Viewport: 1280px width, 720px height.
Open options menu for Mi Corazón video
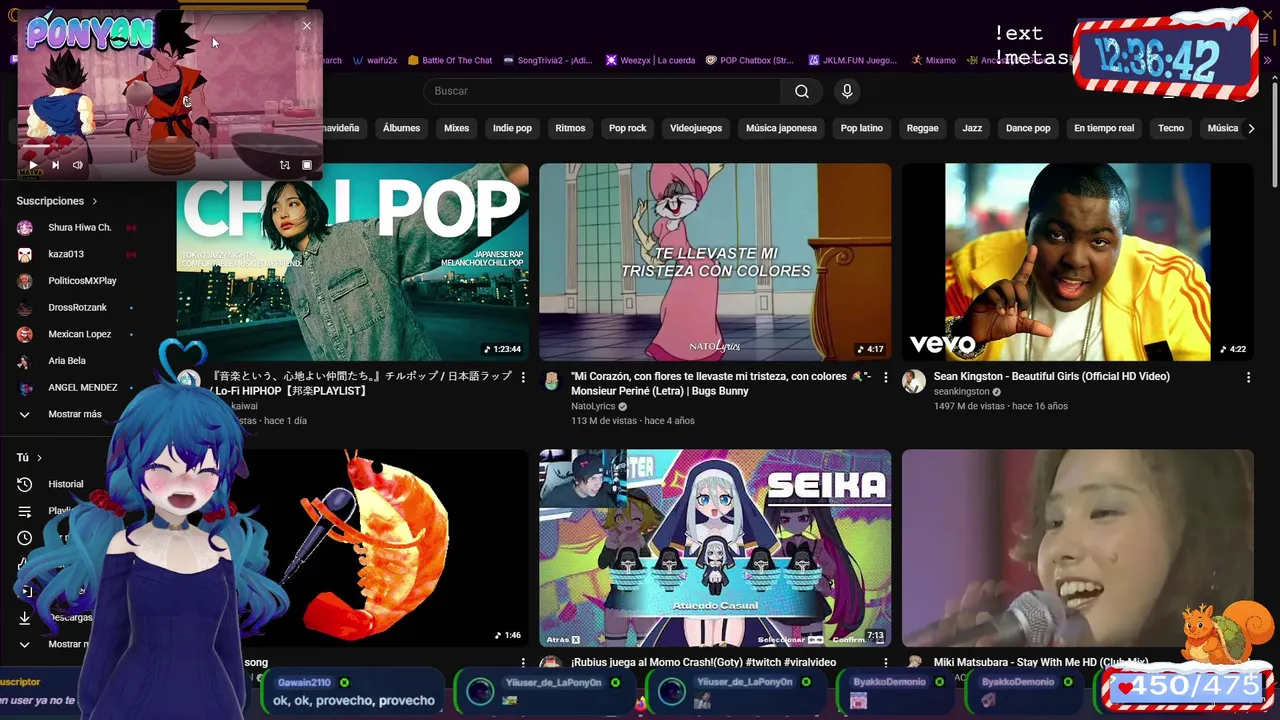(885, 377)
